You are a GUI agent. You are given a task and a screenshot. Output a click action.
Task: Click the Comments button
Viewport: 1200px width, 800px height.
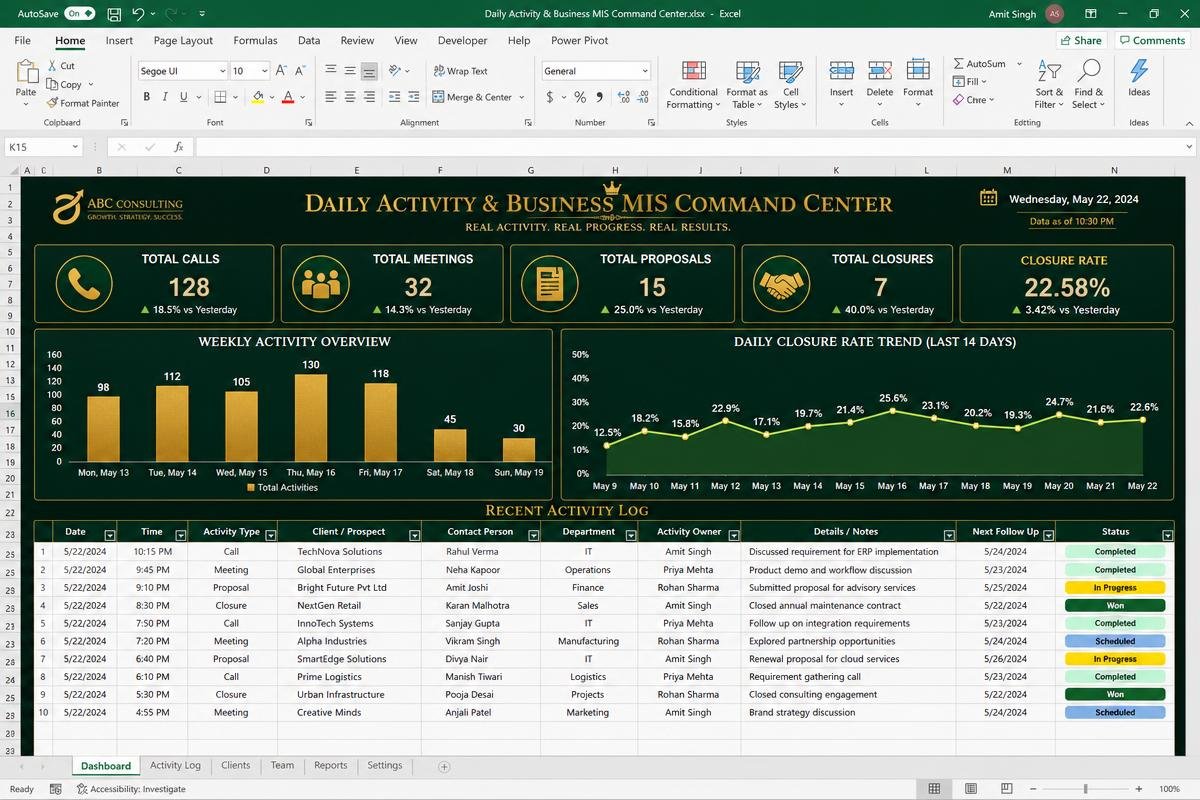point(1151,40)
